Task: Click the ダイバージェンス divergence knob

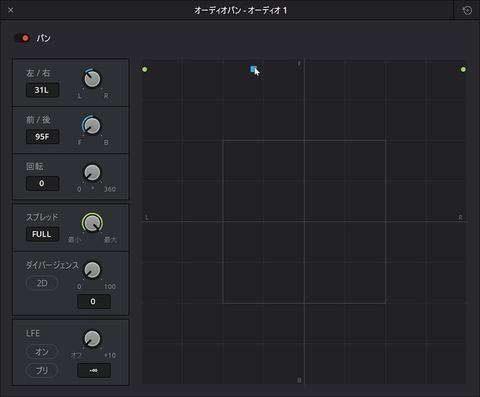Action: (92, 270)
